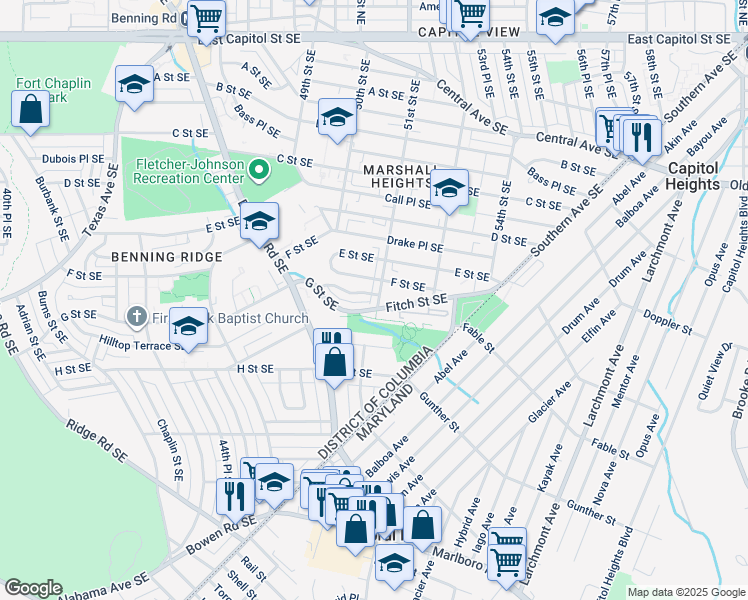Click the school marker near A St SE and Texas Ave
The width and height of the screenshot is (748, 600).
click(135, 86)
